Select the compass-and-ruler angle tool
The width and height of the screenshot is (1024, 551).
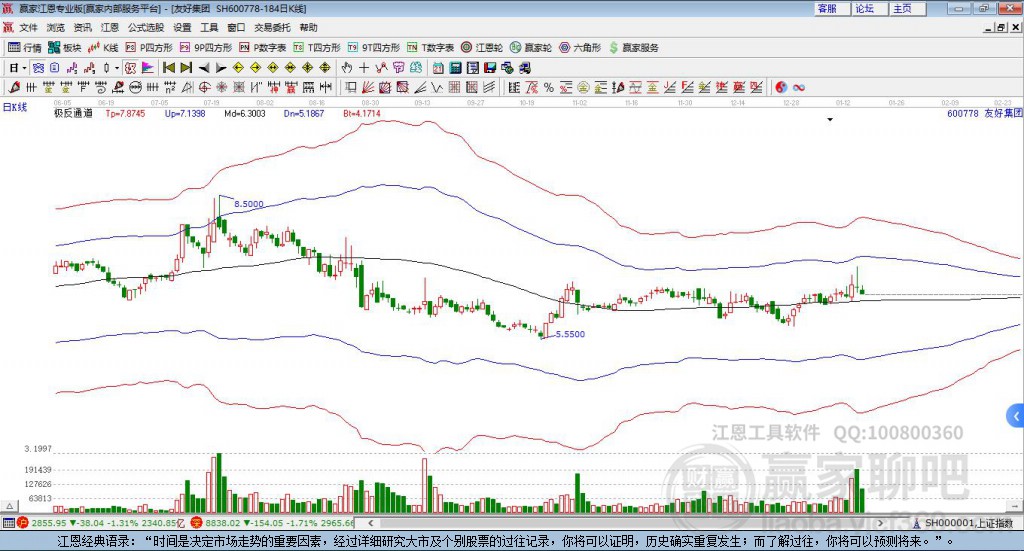click(x=187, y=87)
